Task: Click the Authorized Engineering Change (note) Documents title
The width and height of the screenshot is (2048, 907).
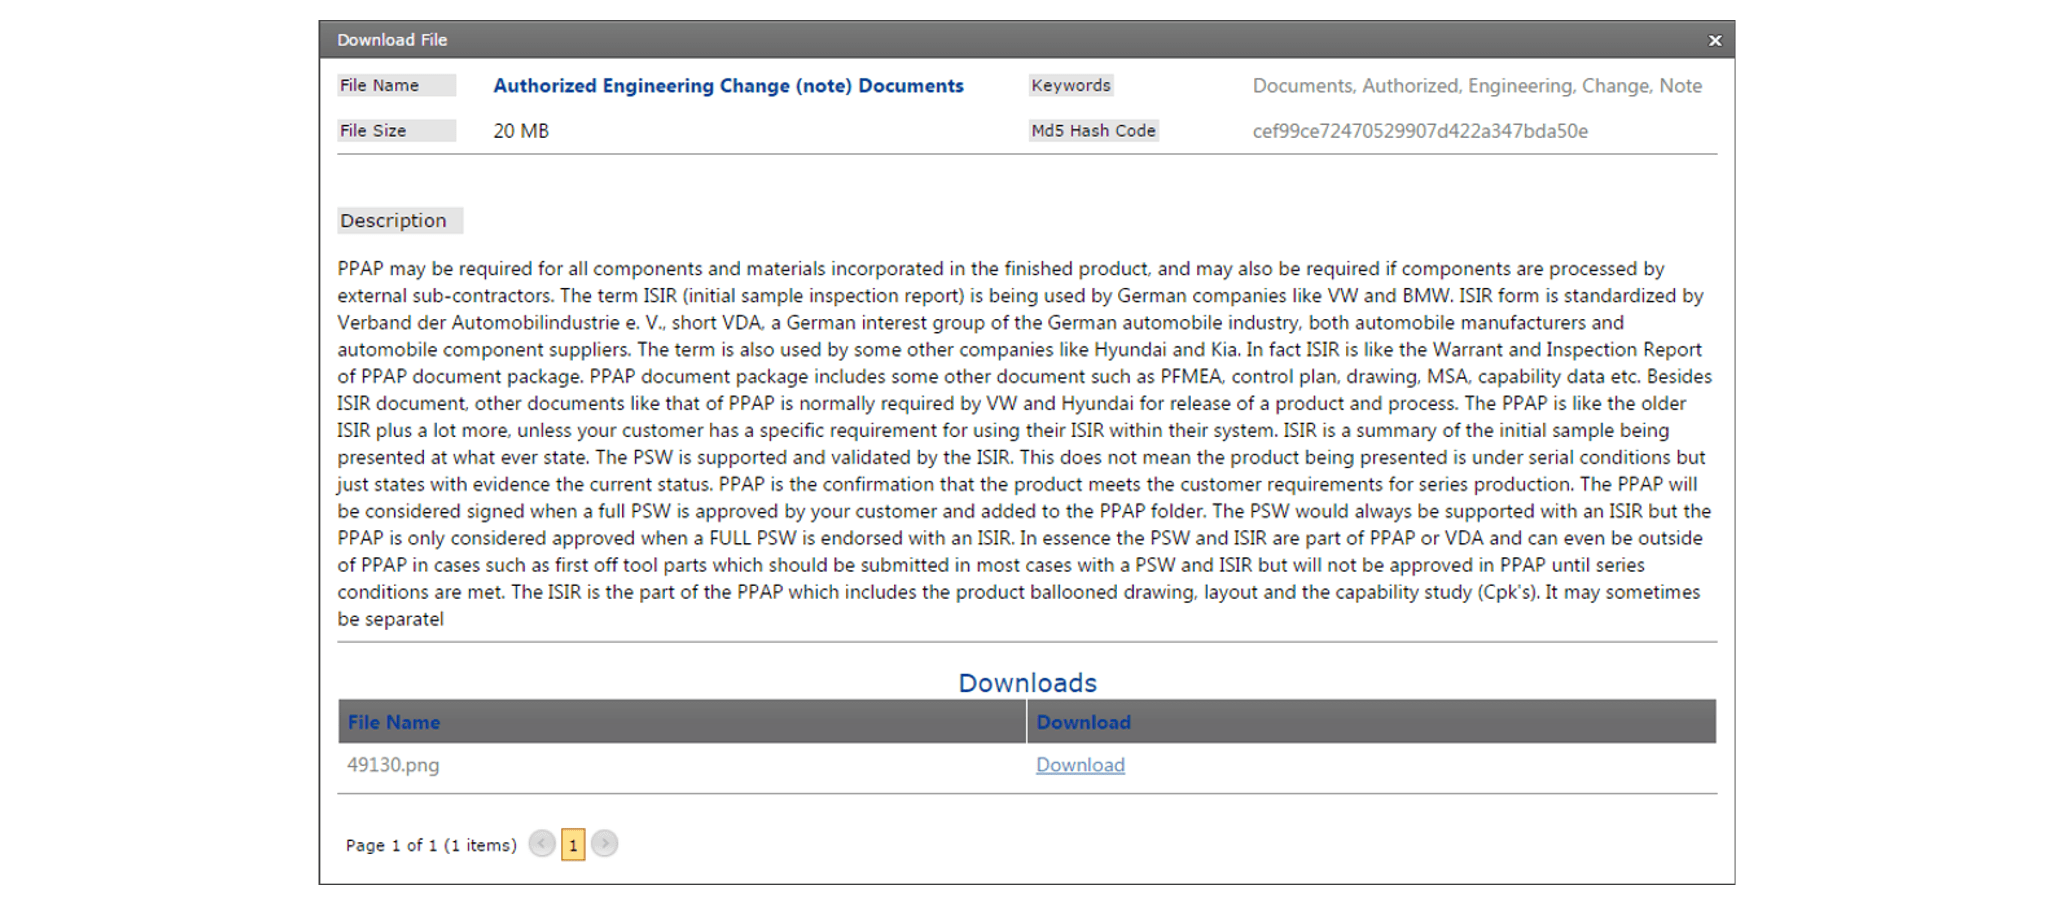Action: [x=728, y=86]
